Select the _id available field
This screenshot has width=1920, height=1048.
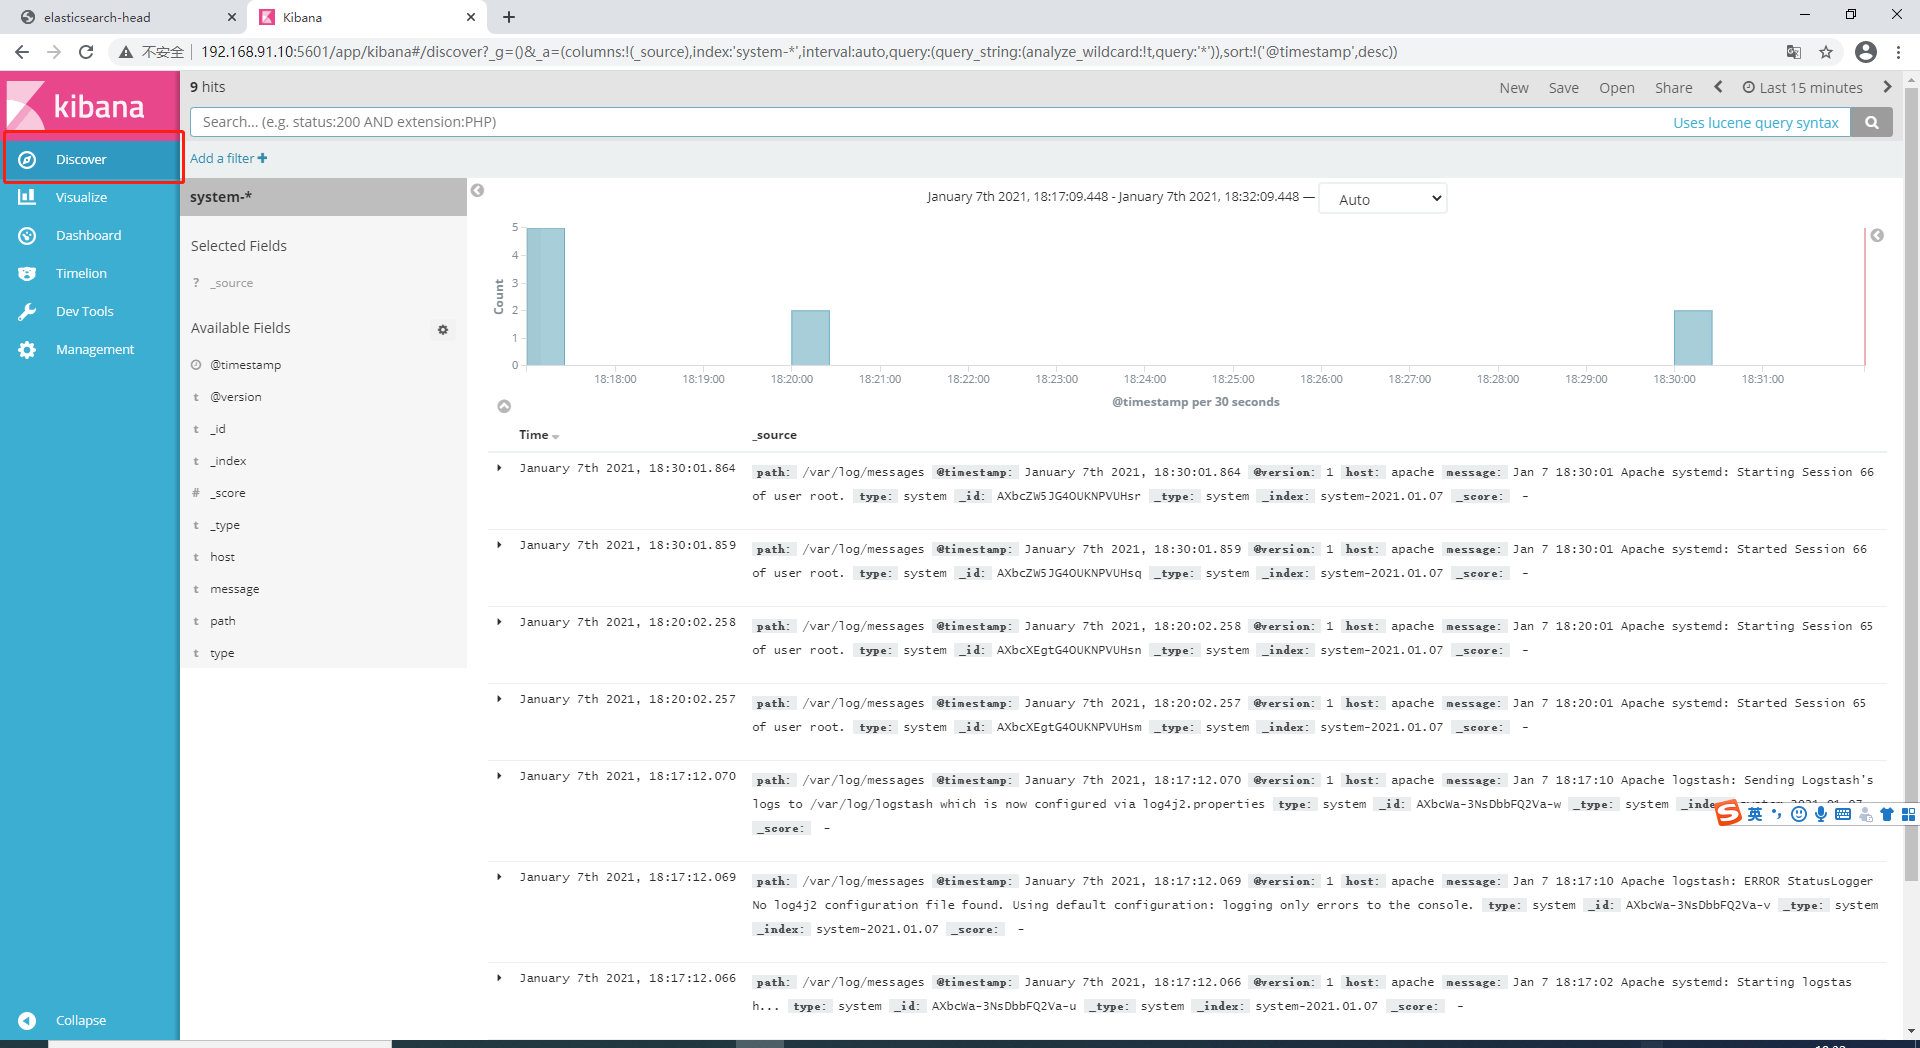click(x=218, y=429)
